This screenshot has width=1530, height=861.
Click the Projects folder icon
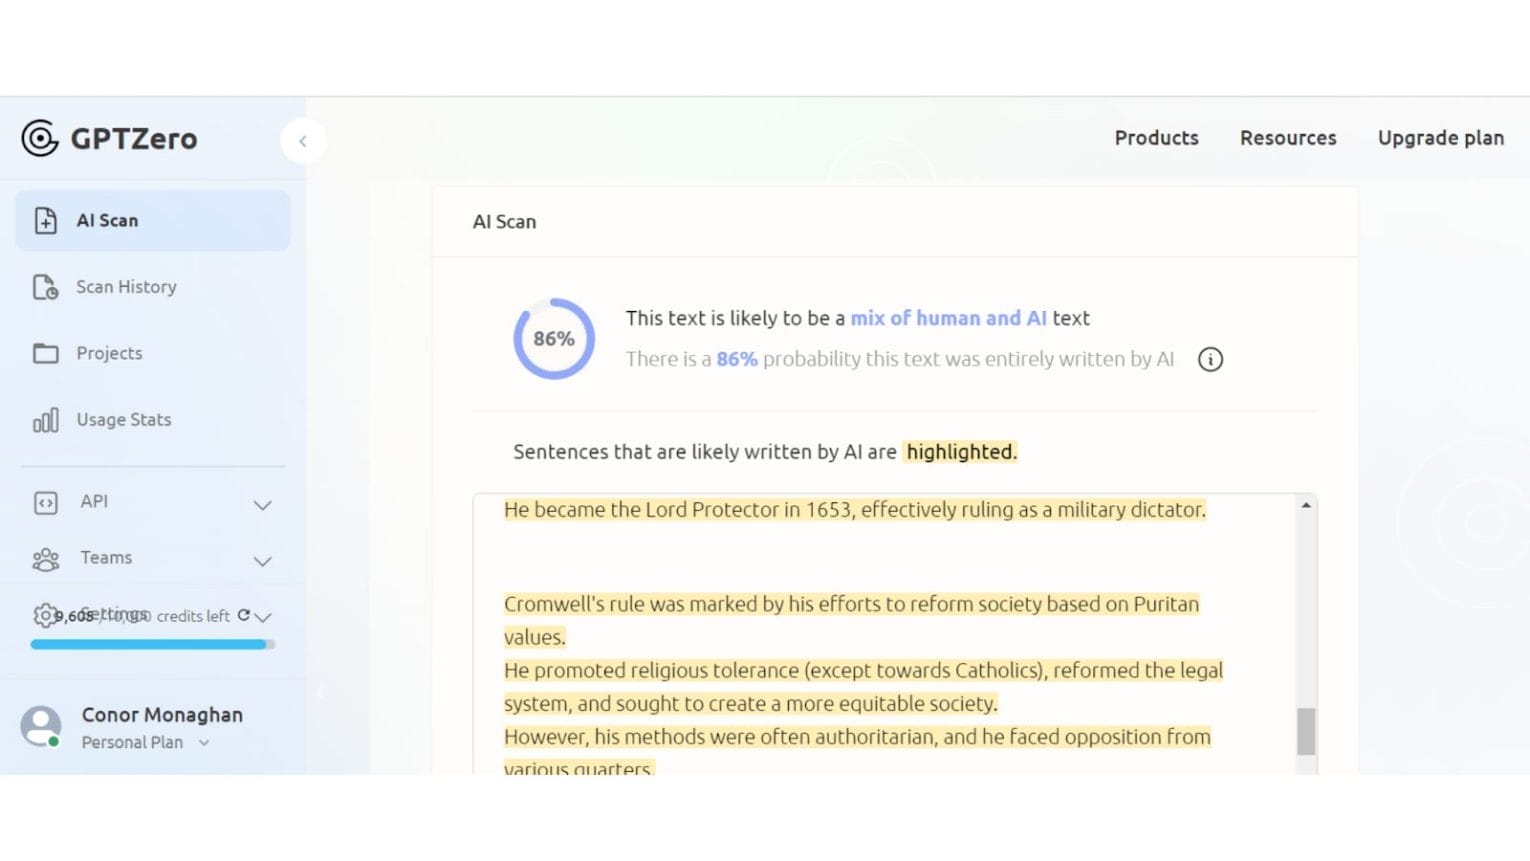tap(46, 353)
